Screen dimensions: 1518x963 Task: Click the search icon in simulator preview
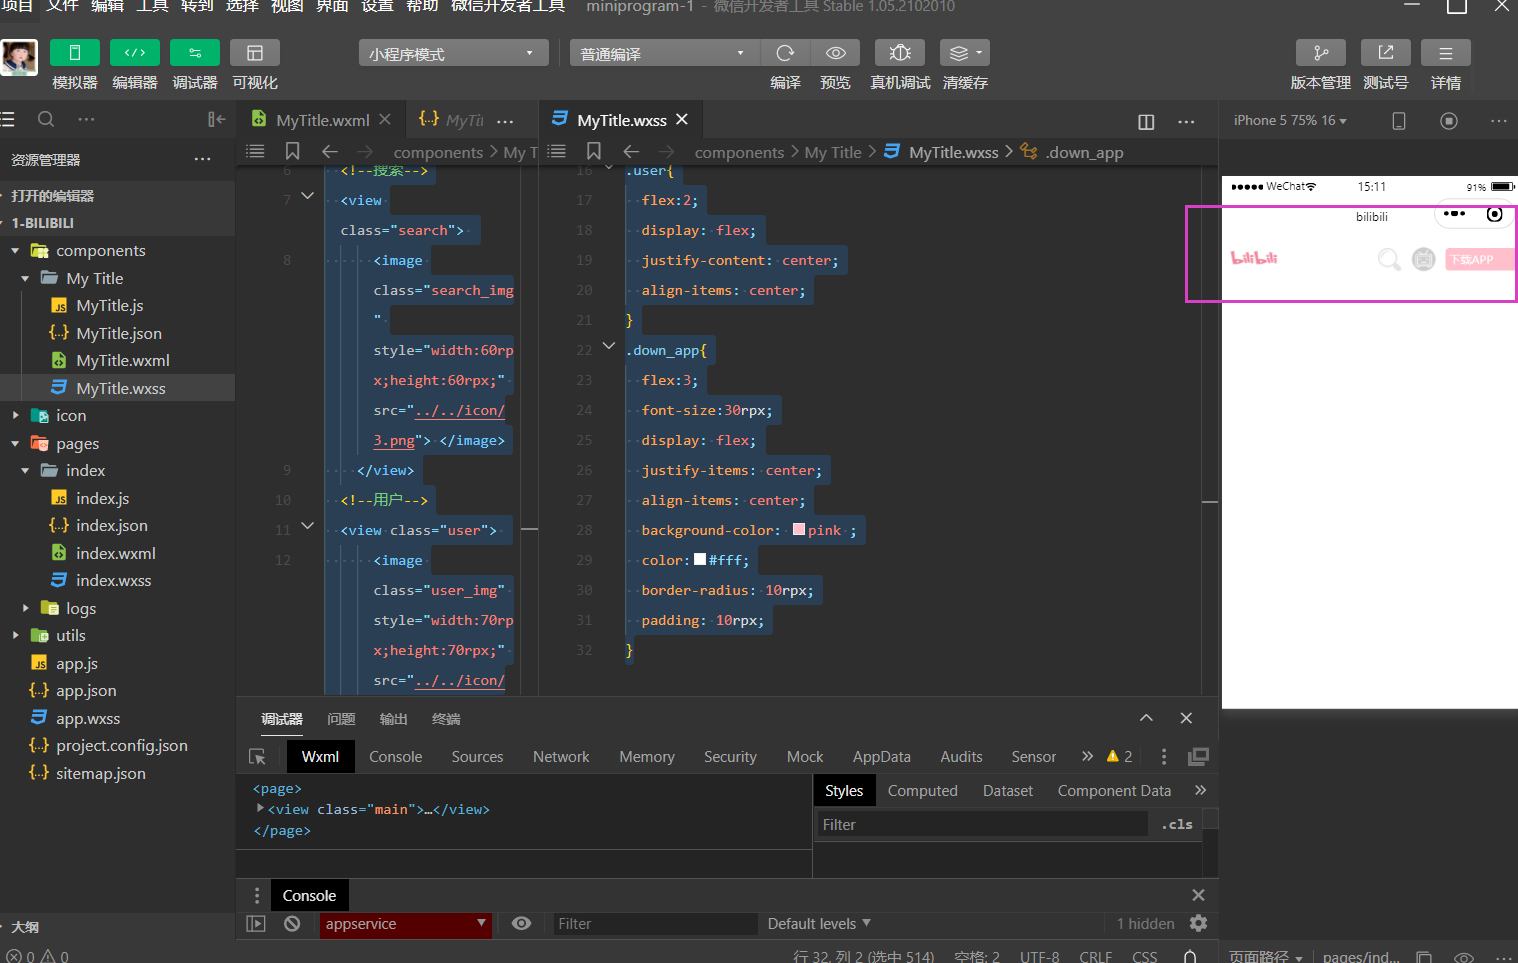click(1388, 259)
